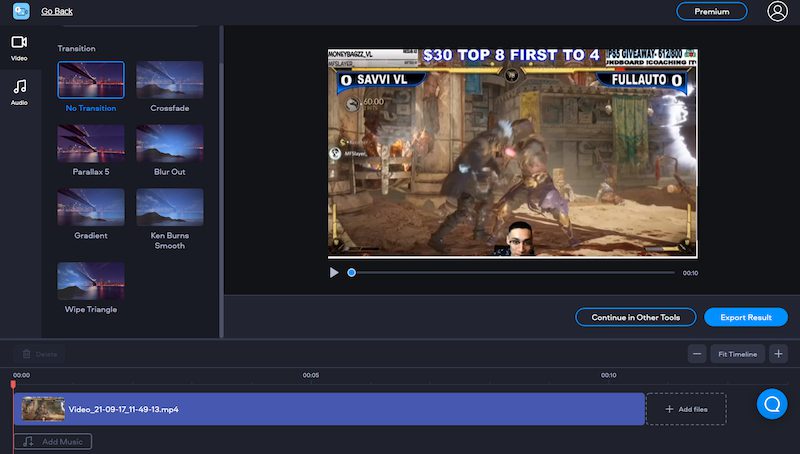Click the clip's thumbnail in timeline
This screenshot has height=454, width=800.
click(43, 409)
